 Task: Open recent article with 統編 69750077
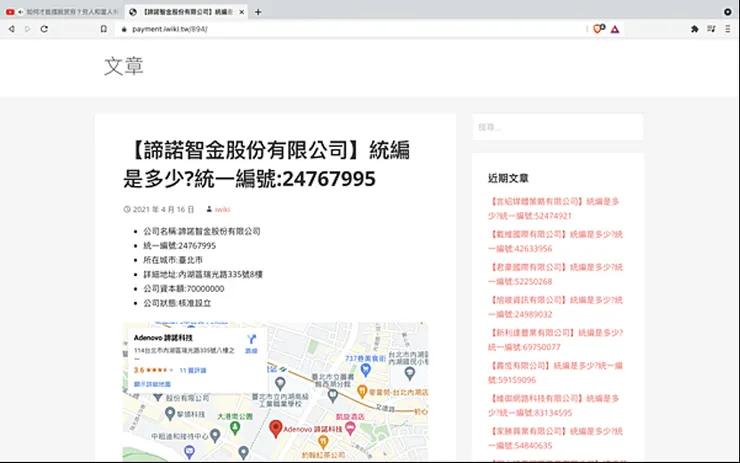coord(555,339)
